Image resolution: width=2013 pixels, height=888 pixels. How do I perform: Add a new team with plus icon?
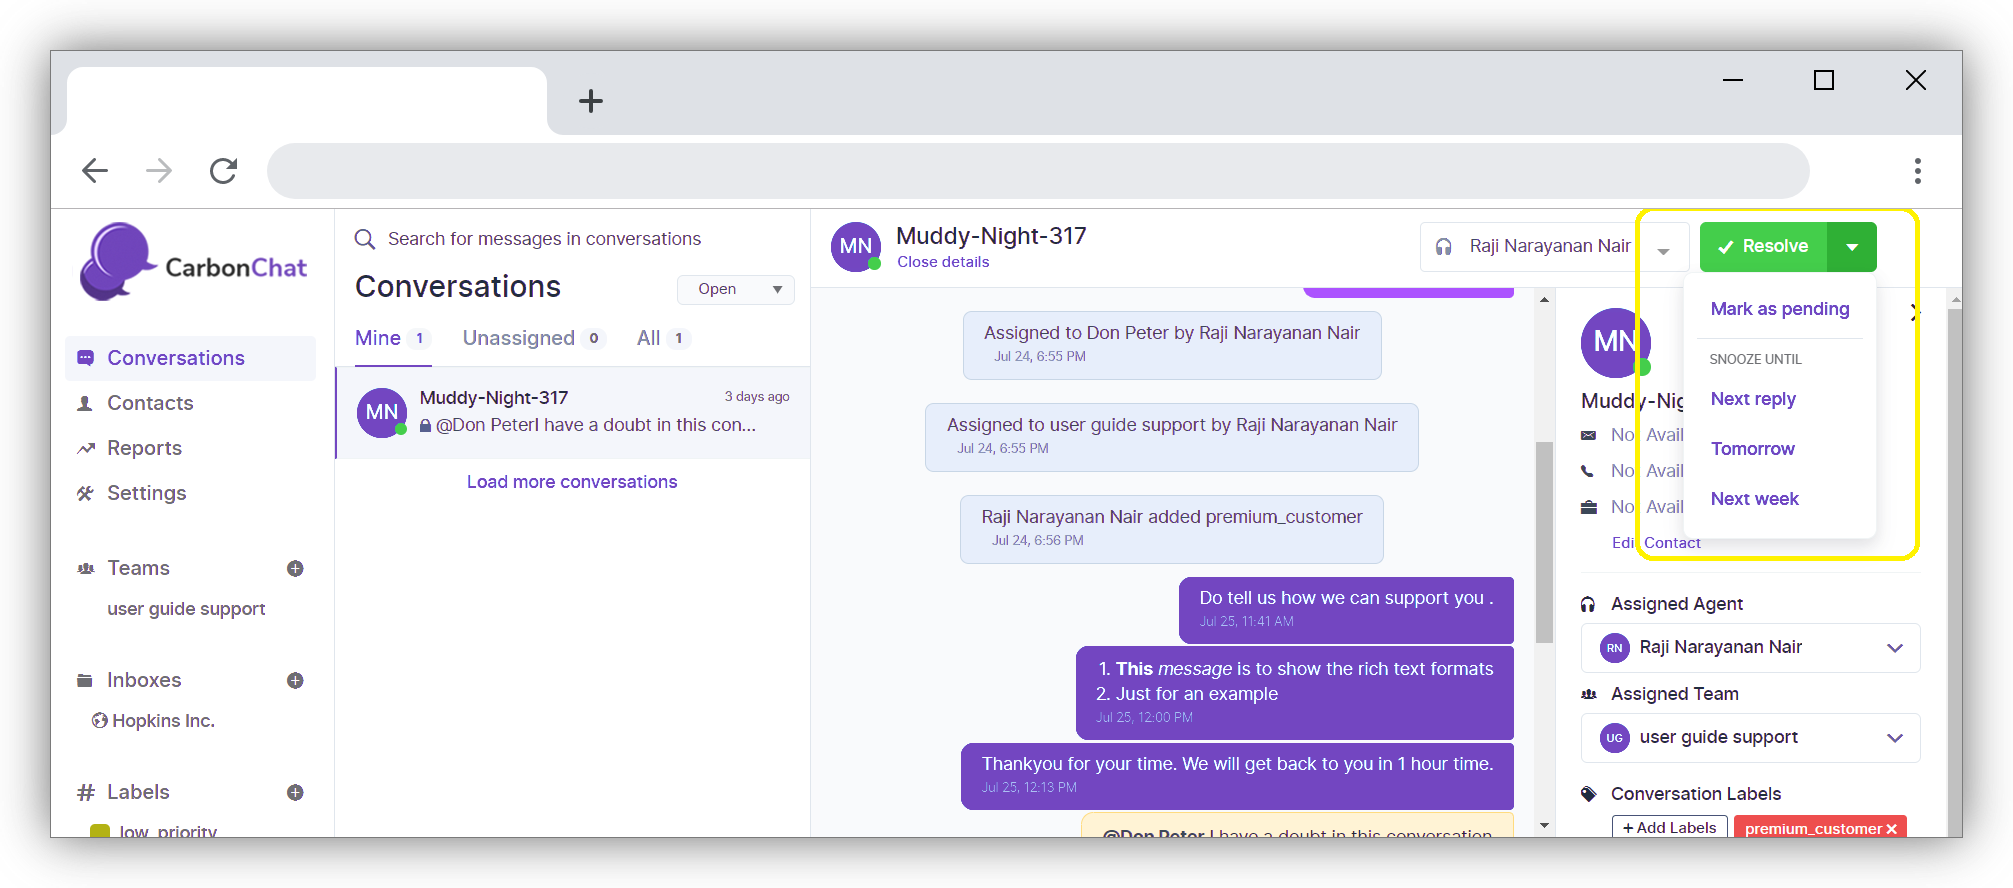(295, 569)
